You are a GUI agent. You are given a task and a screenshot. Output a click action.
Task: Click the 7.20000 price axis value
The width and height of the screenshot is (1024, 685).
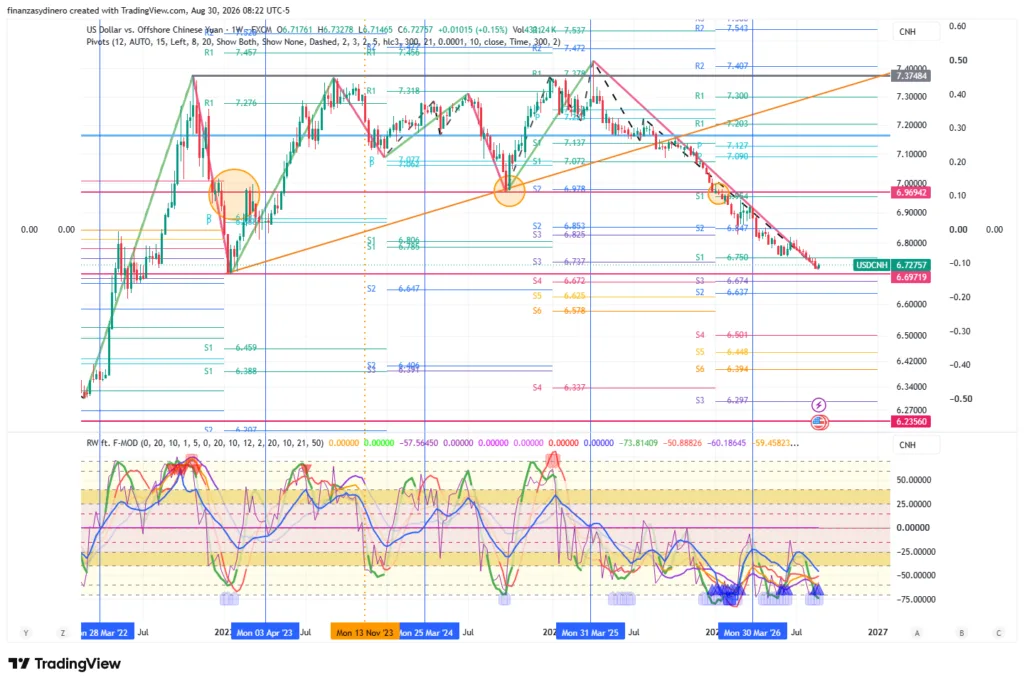point(911,125)
